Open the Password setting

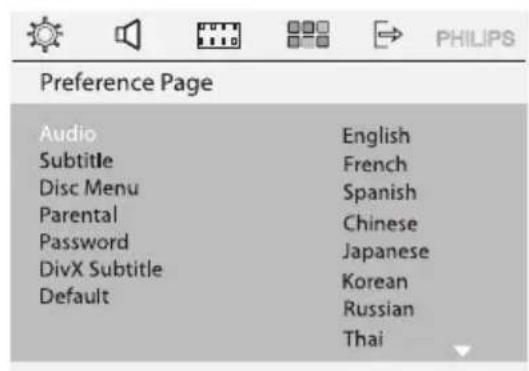click(x=84, y=242)
